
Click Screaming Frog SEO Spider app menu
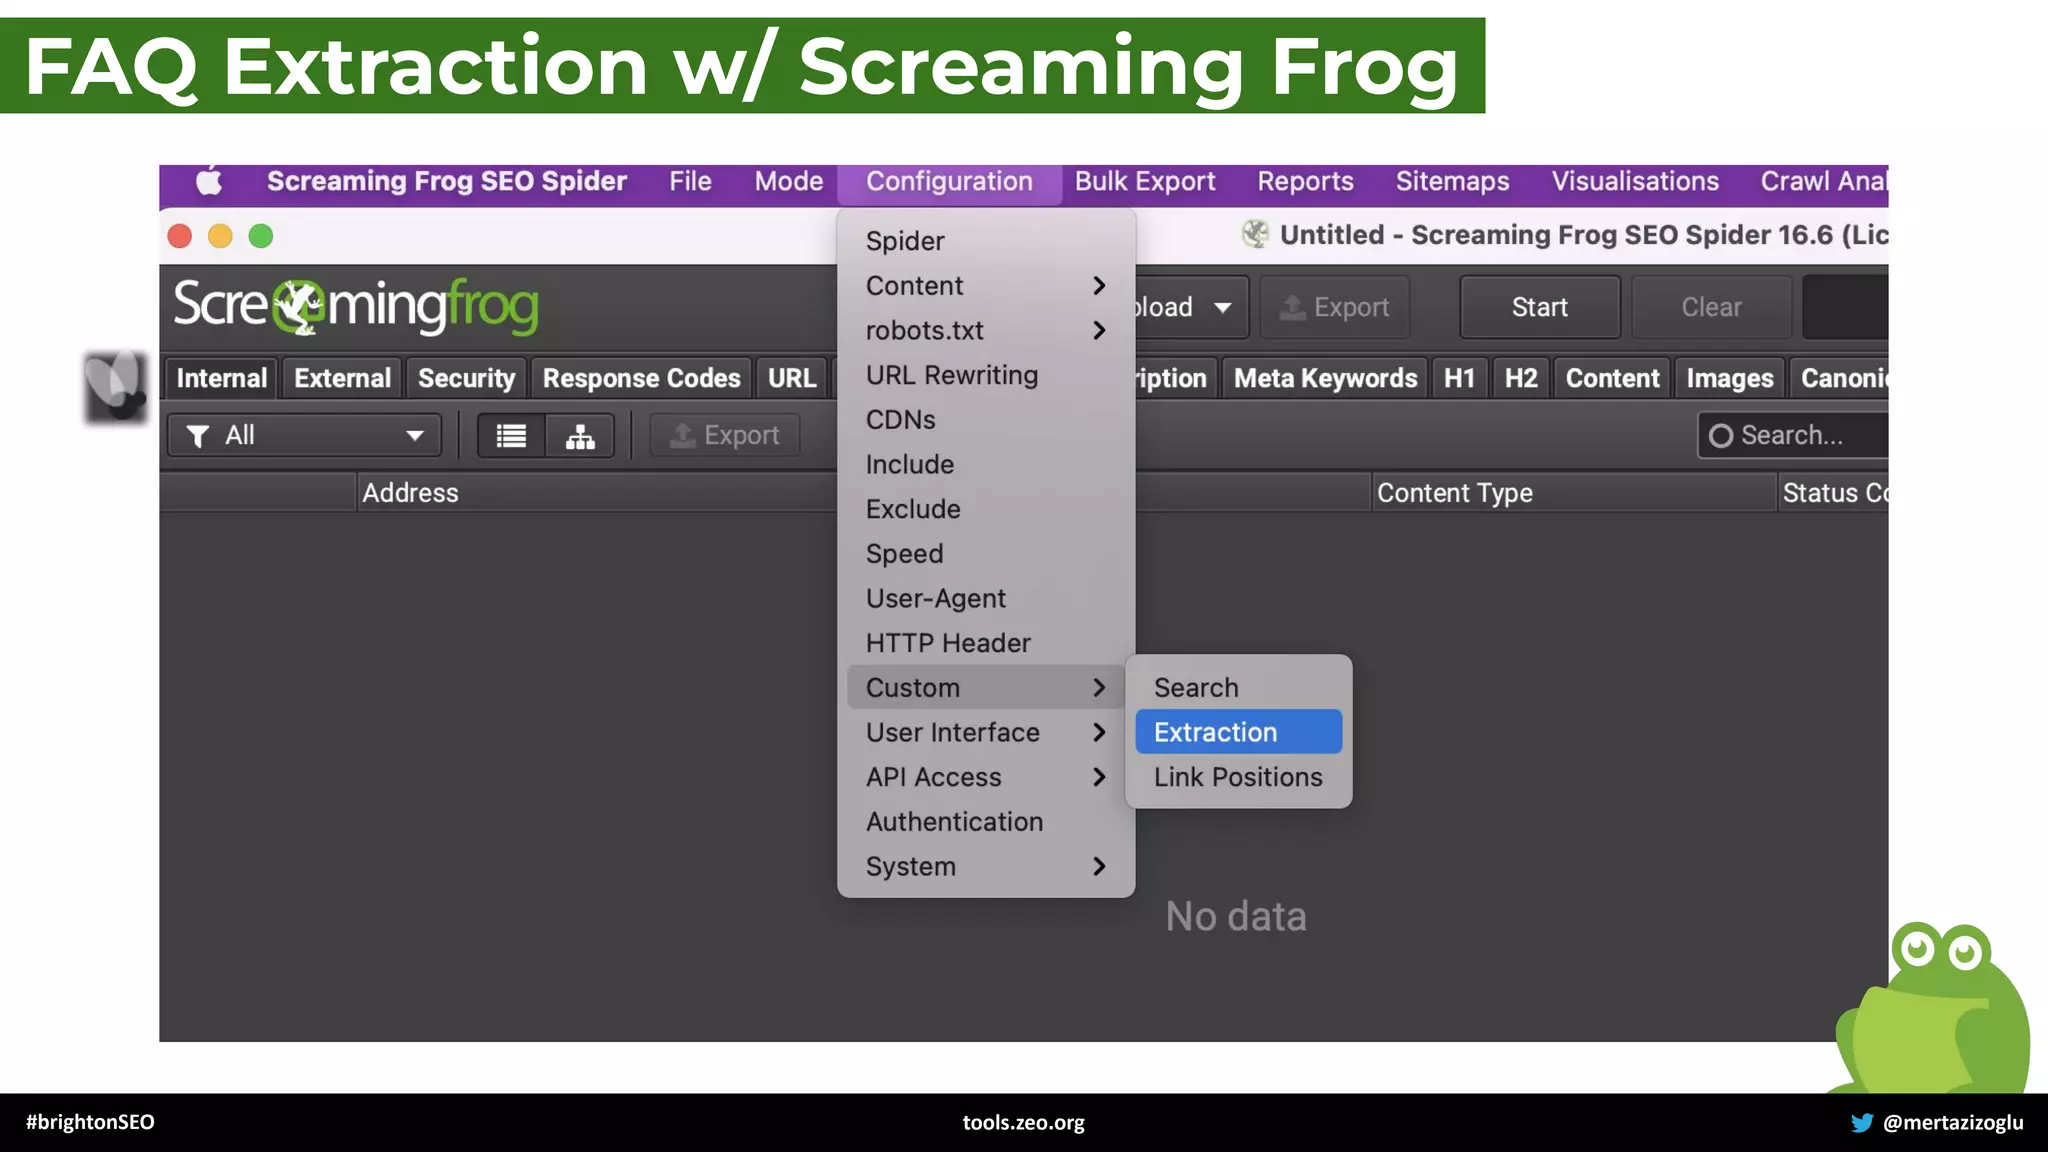click(446, 181)
